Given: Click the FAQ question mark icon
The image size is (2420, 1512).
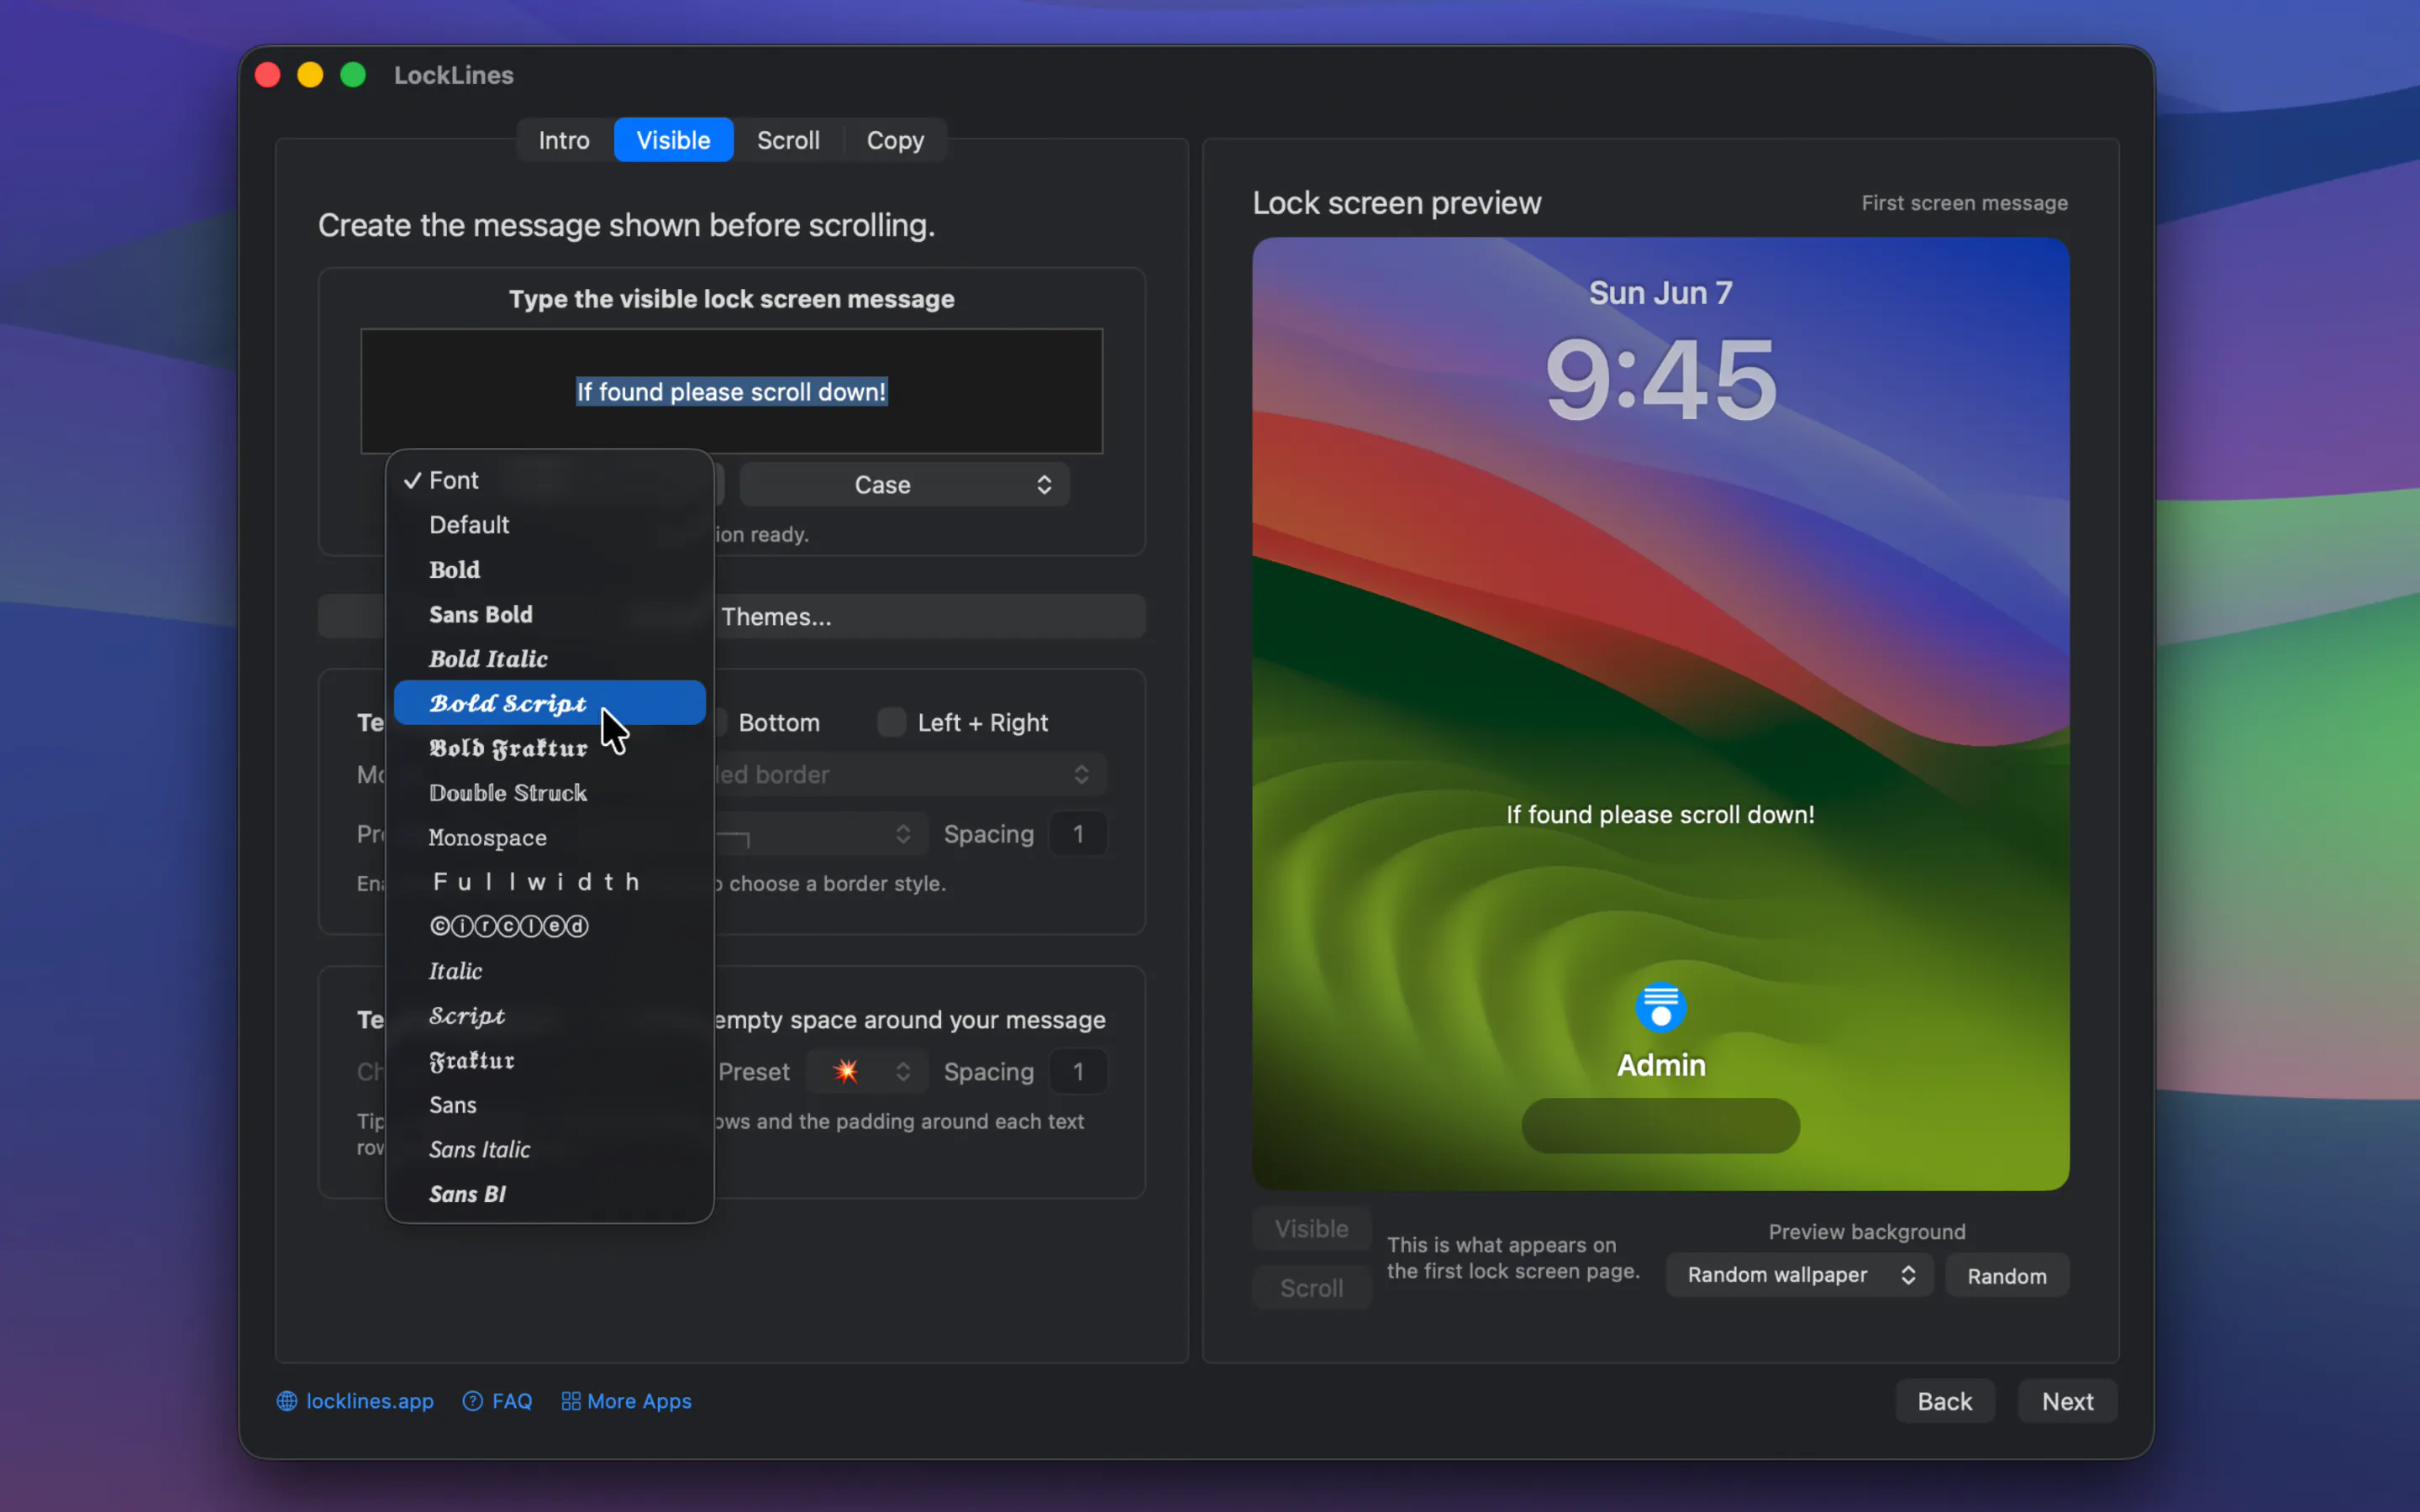Looking at the screenshot, I should pyautogui.click(x=473, y=1401).
